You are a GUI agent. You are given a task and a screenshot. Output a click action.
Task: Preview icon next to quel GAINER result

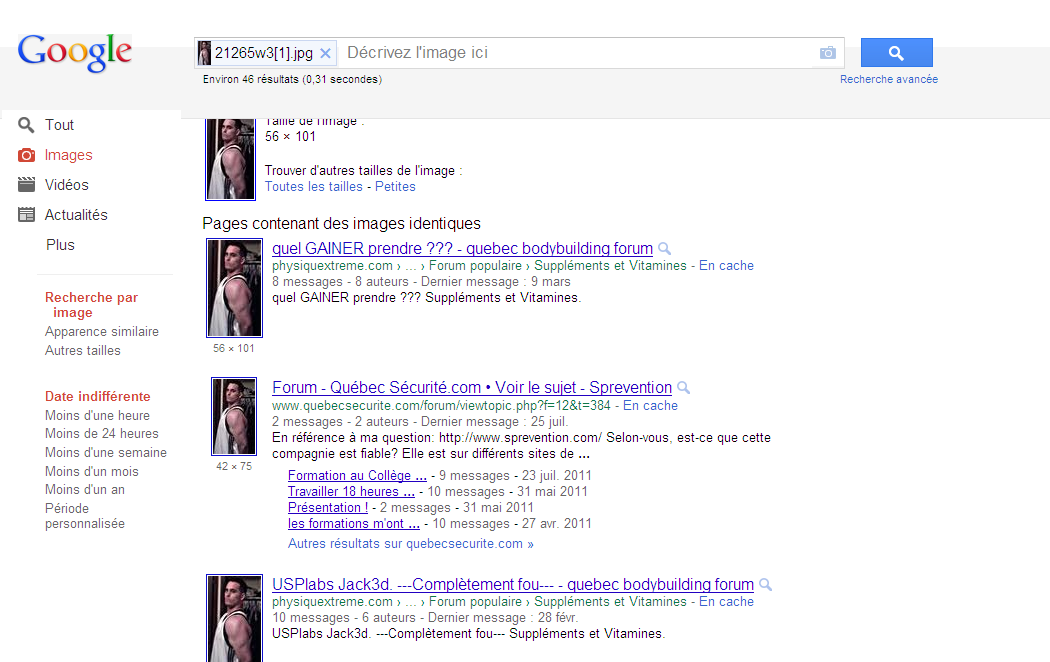664,248
